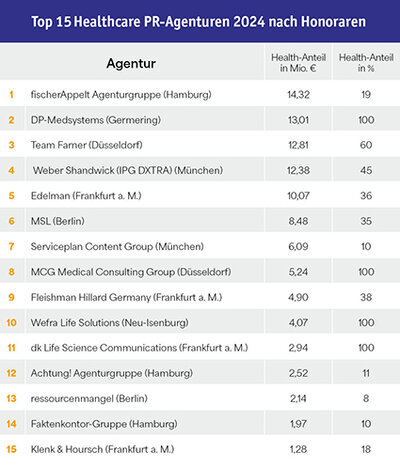Screen dimensions: 400x467
Task: Click the Health-Anteil in % column header
Action: 366,63
